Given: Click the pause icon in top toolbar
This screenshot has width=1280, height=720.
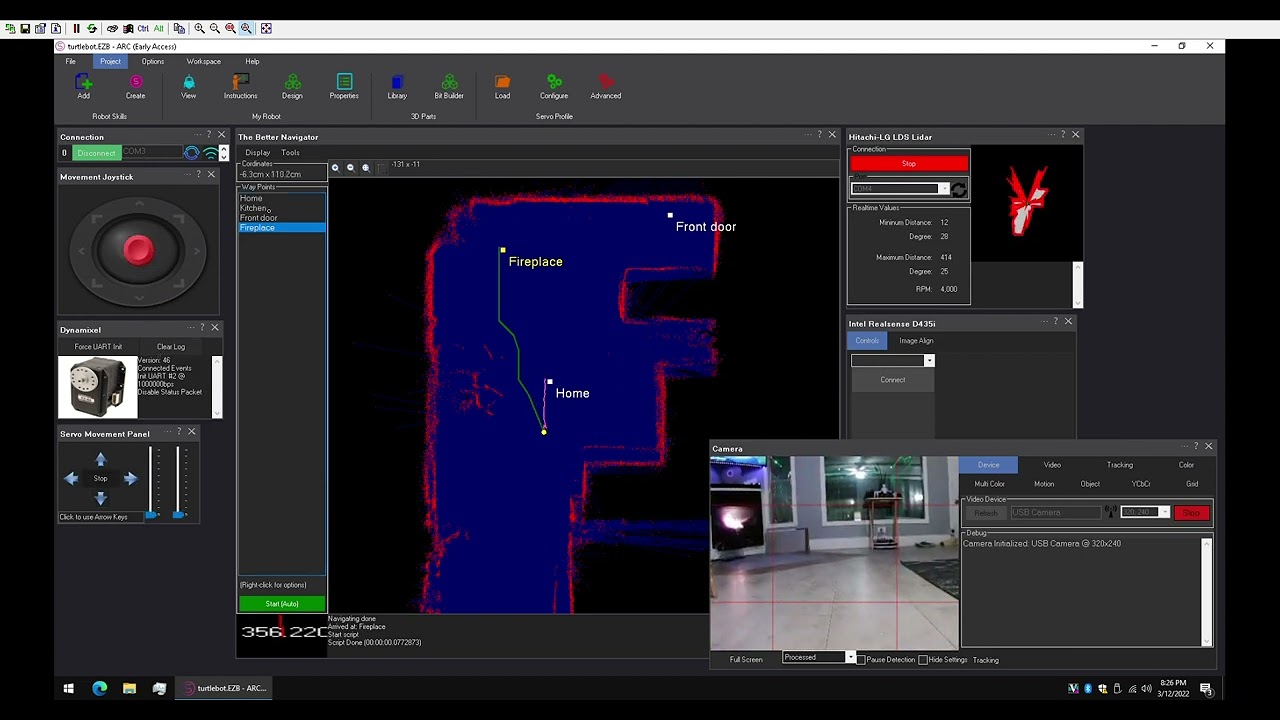Looking at the screenshot, I should coord(76,28).
